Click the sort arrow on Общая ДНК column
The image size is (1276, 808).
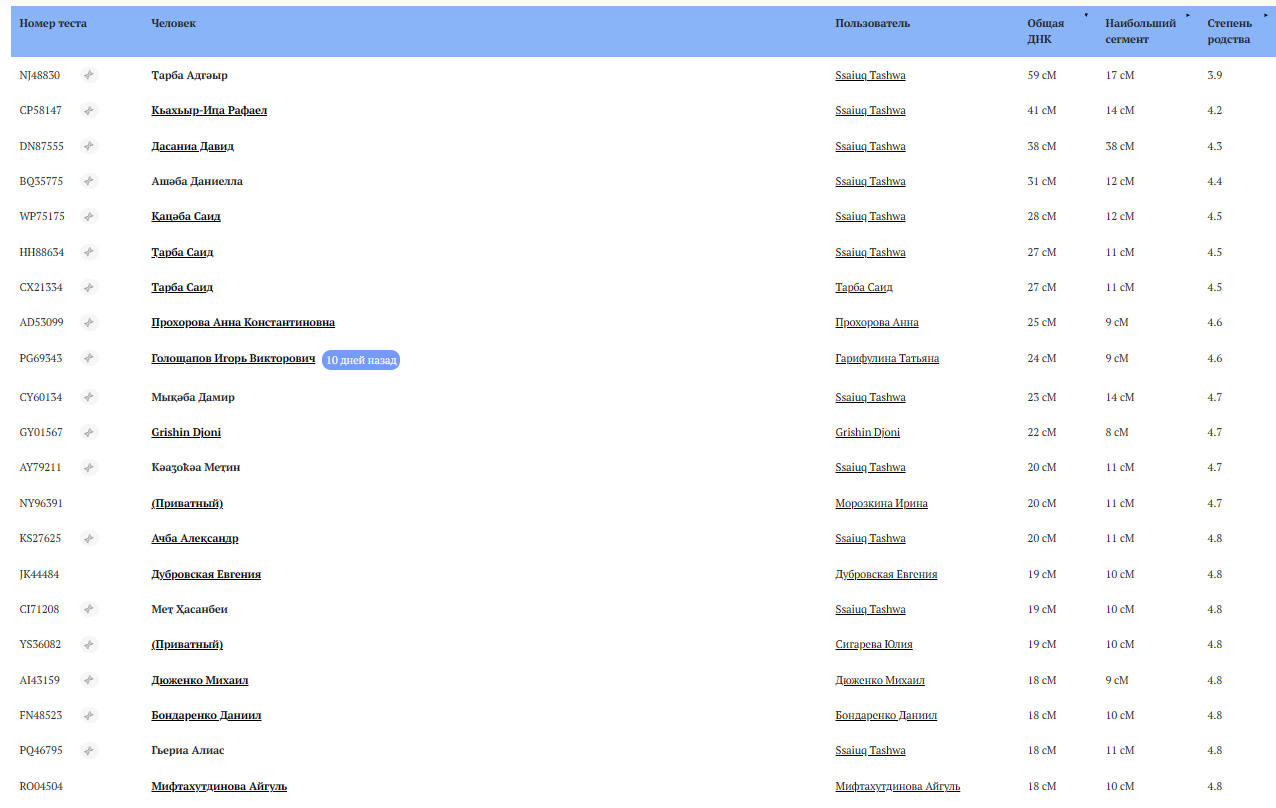pyautogui.click(x=1086, y=15)
